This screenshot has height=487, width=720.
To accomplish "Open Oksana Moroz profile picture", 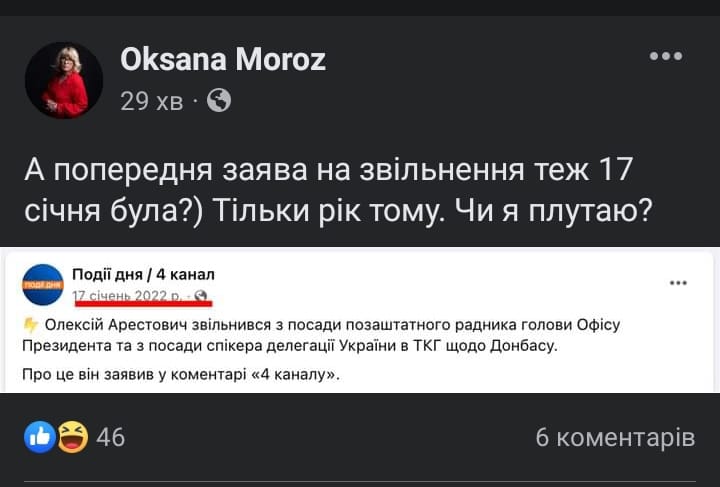I will point(64,80).
